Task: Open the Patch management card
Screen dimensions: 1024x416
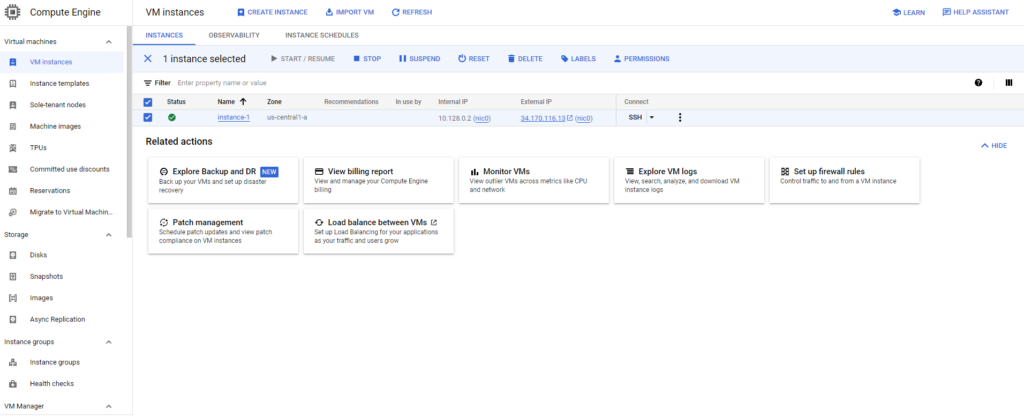Action: pyautogui.click(x=223, y=231)
